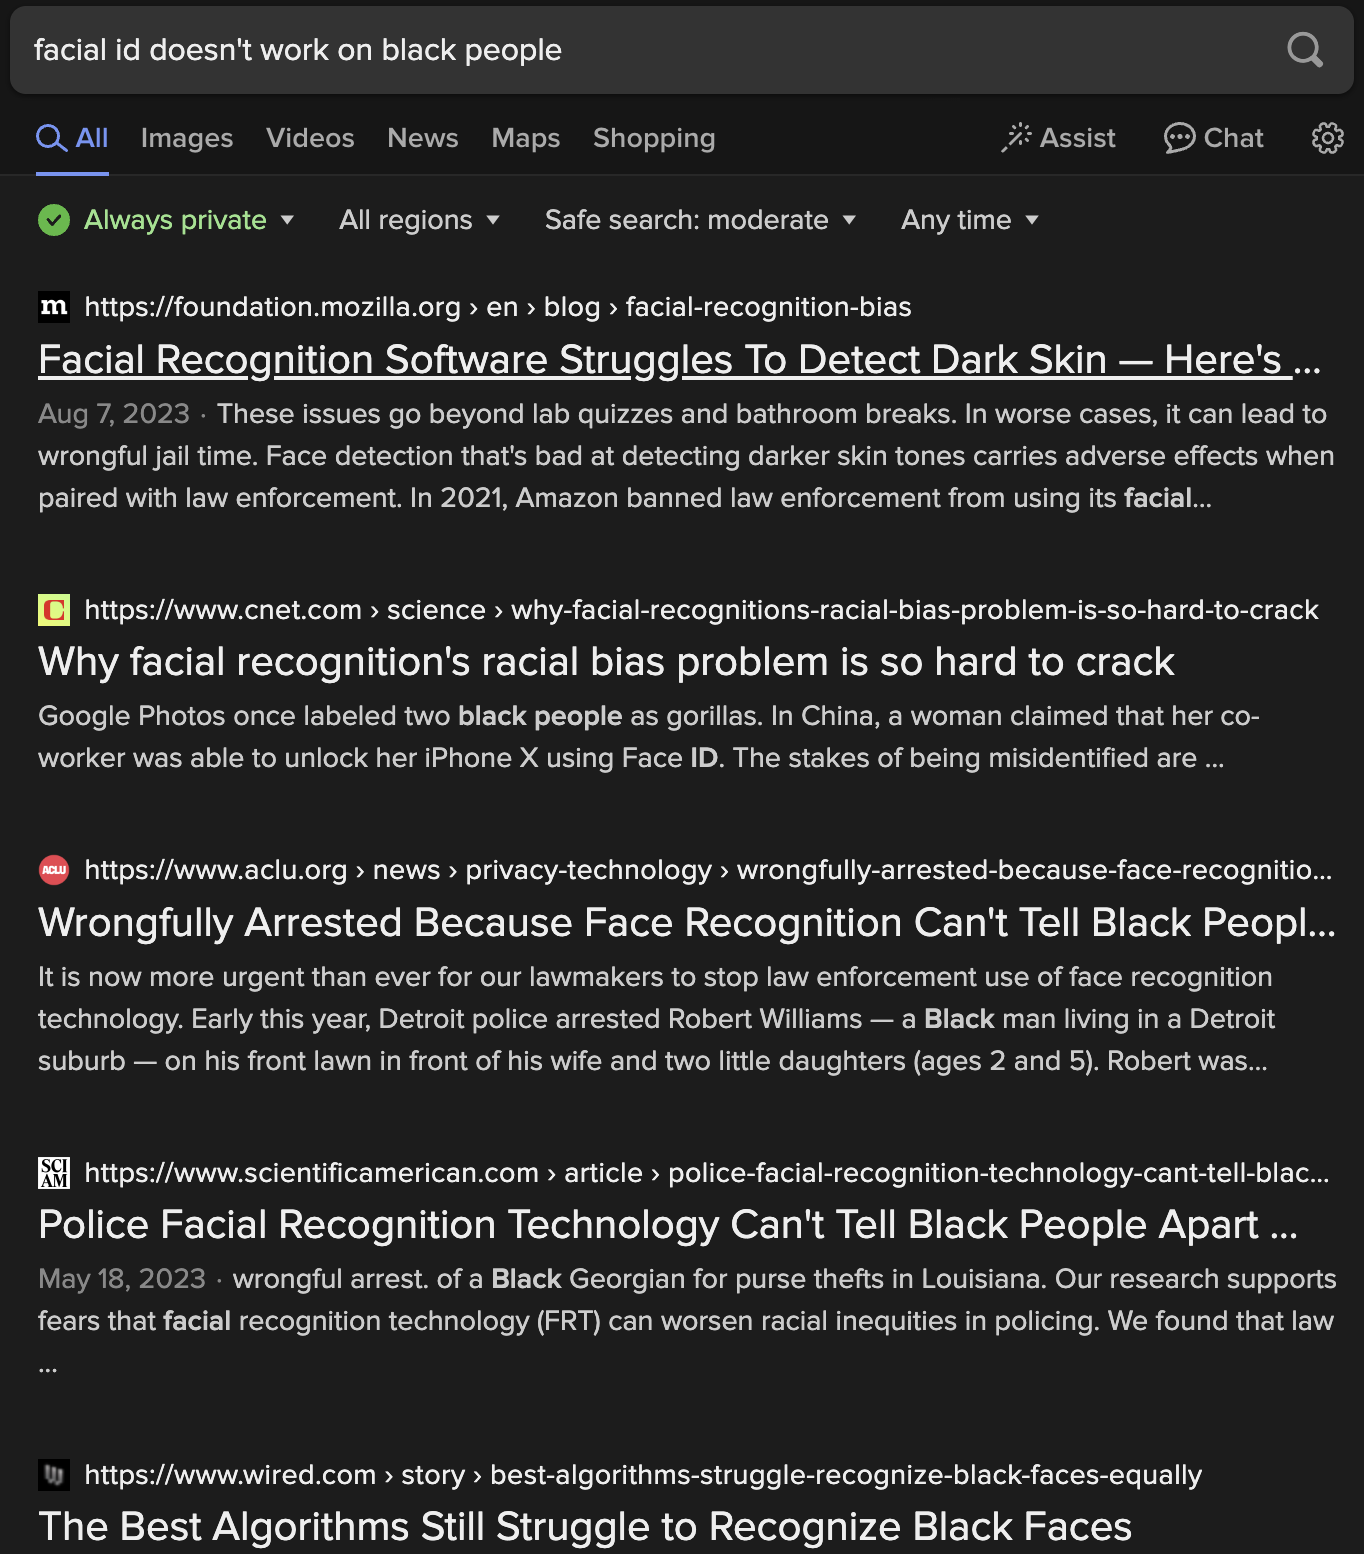The image size is (1364, 1554).
Task: Click the green Always private checkmark icon
Action: pos(54,220)
